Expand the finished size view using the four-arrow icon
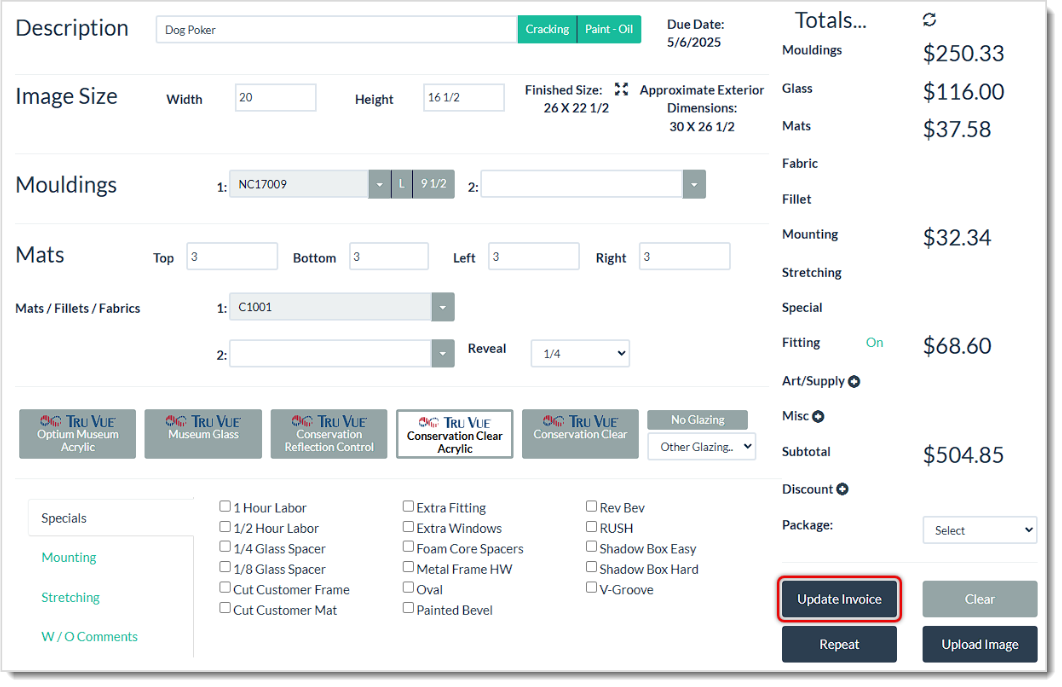 pos(621,88)
